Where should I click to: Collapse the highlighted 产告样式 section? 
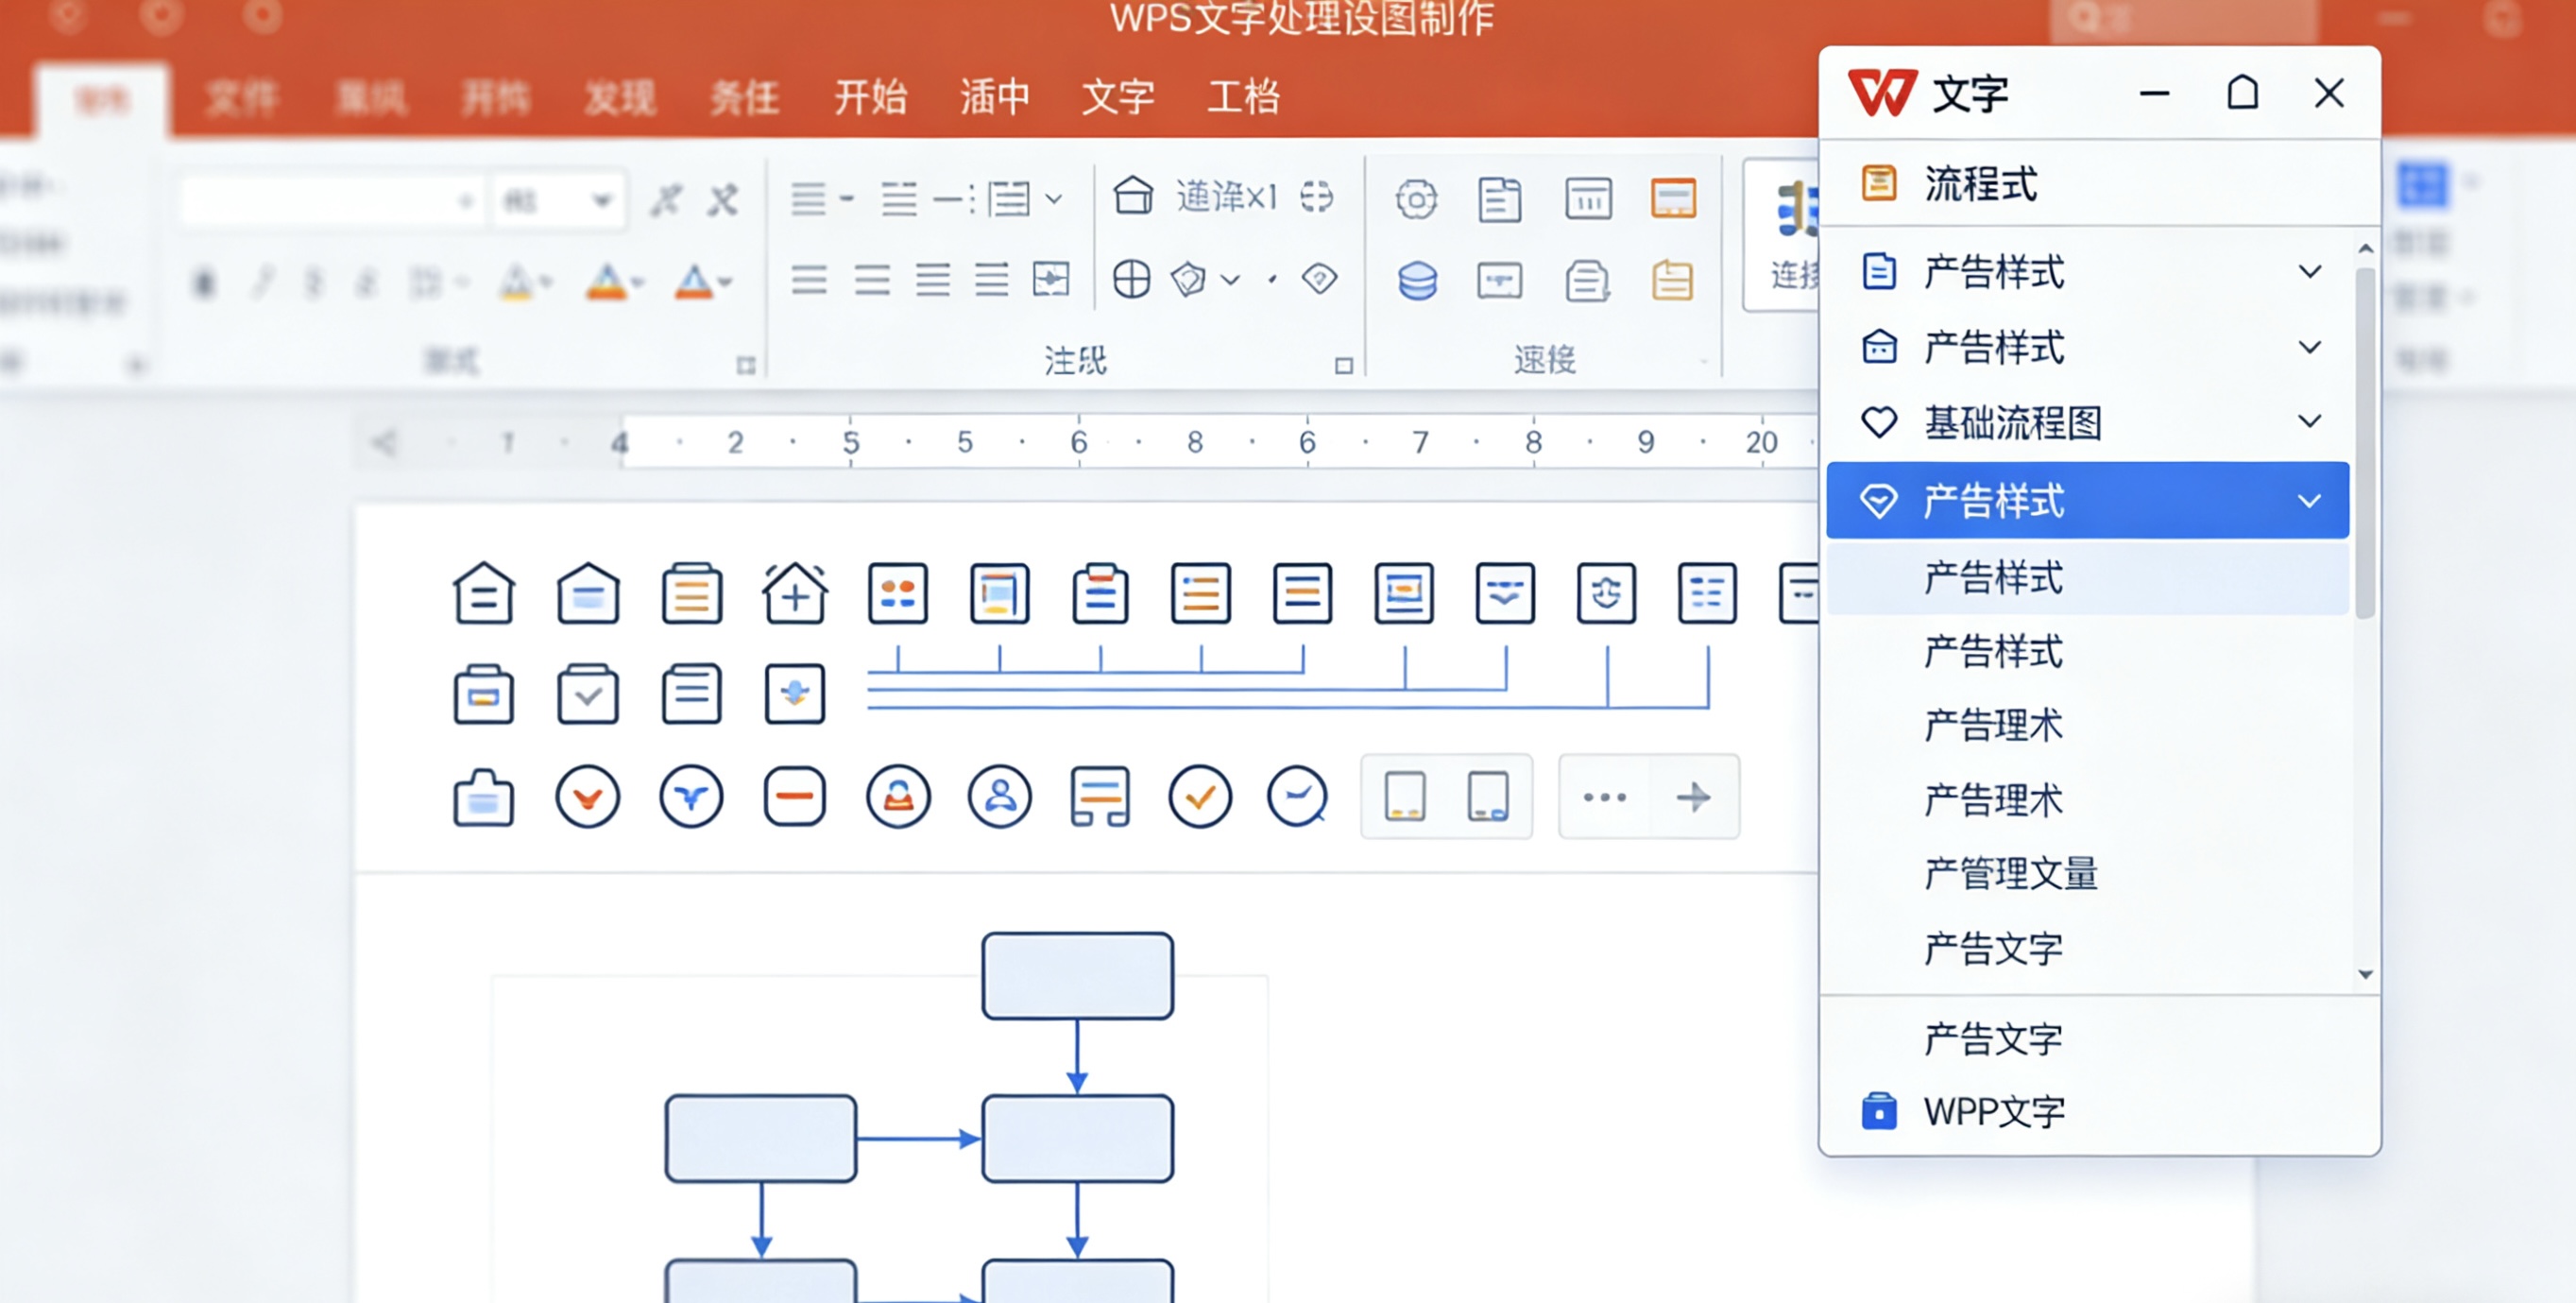tap(2311, 500)
